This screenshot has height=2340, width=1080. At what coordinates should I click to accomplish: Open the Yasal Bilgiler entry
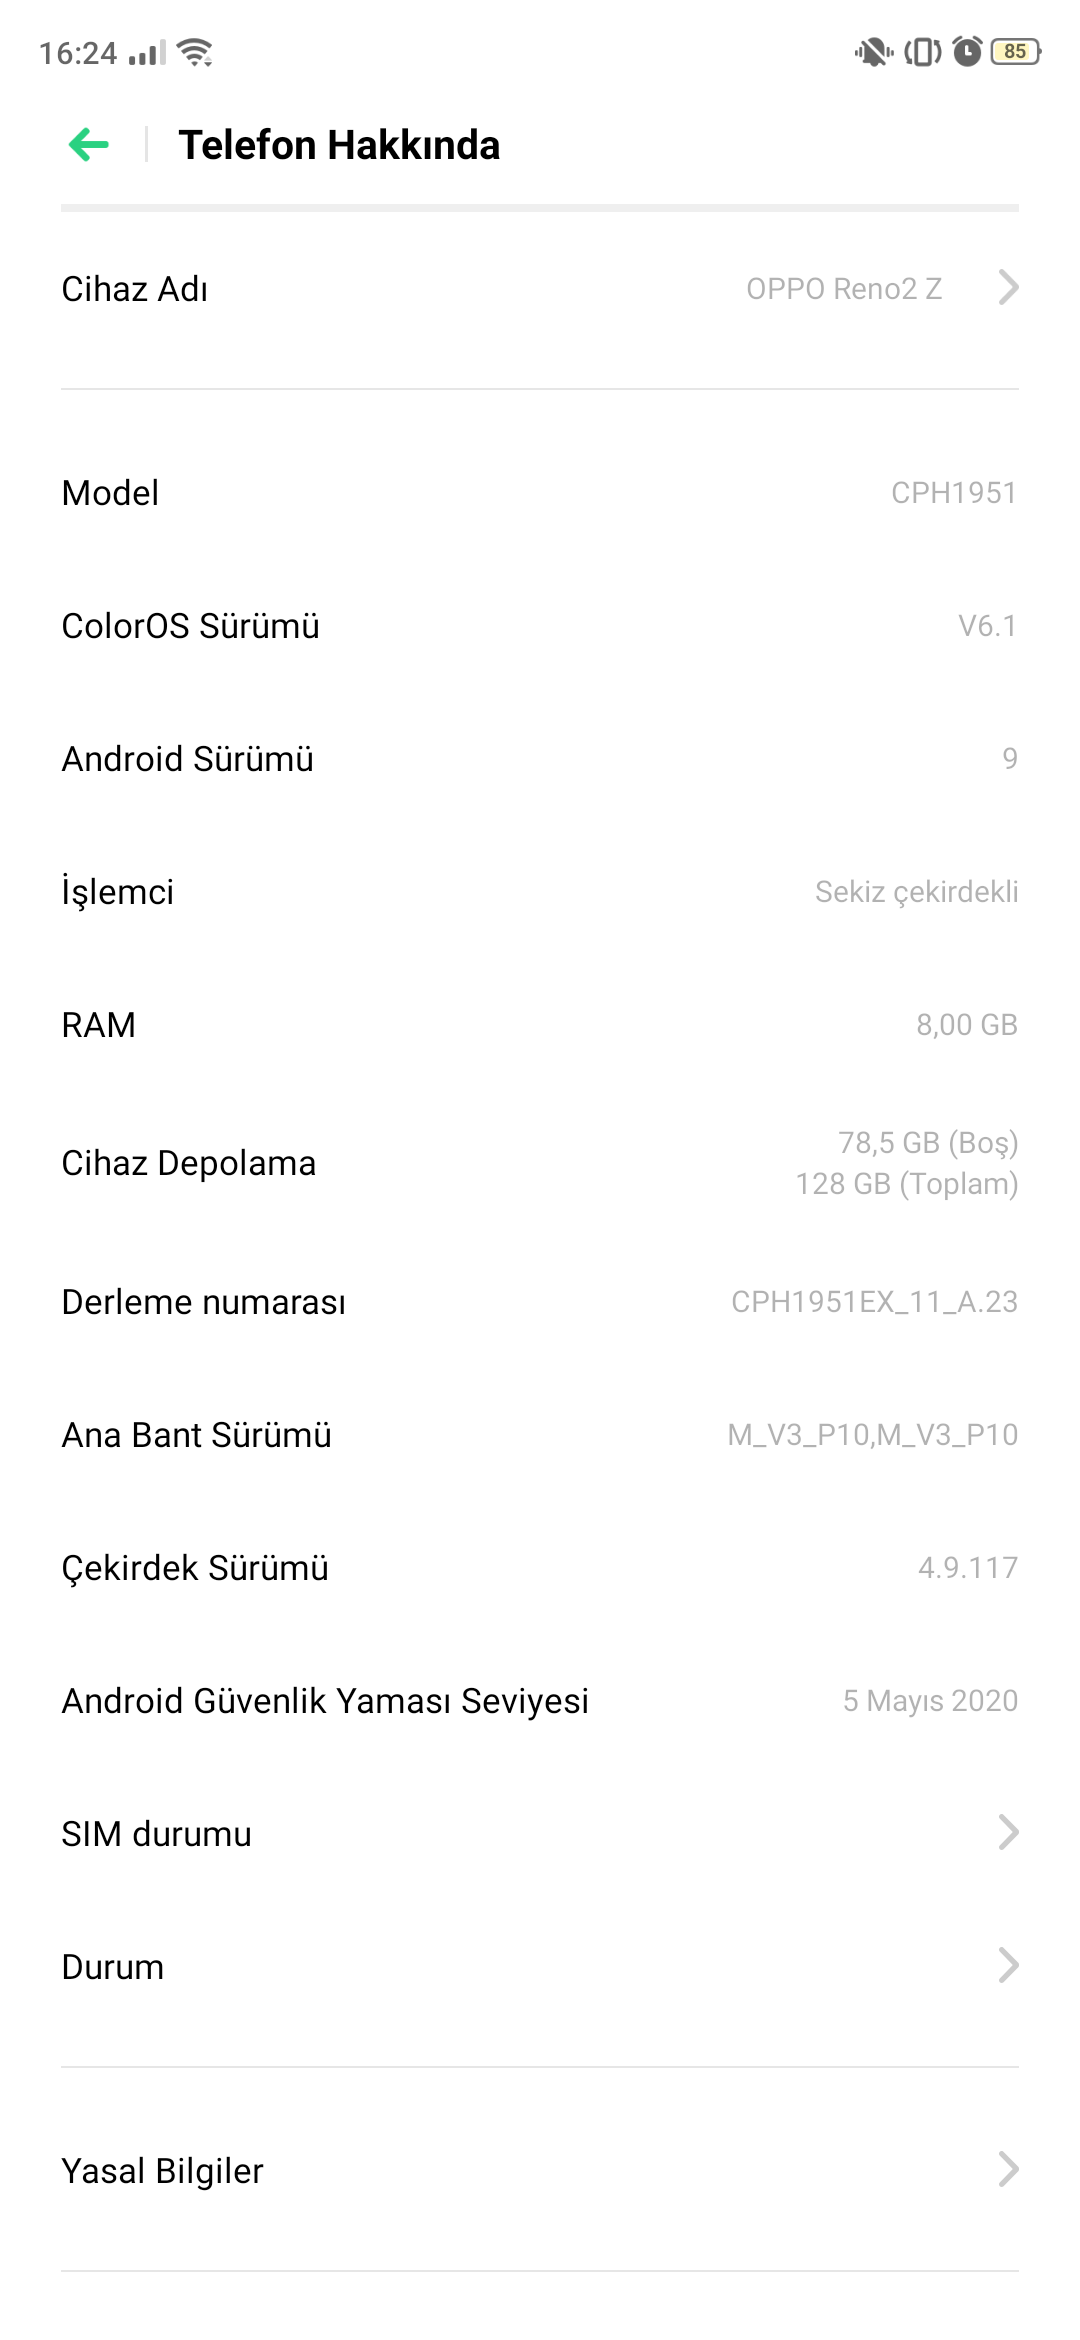[x=540, y=2170]
